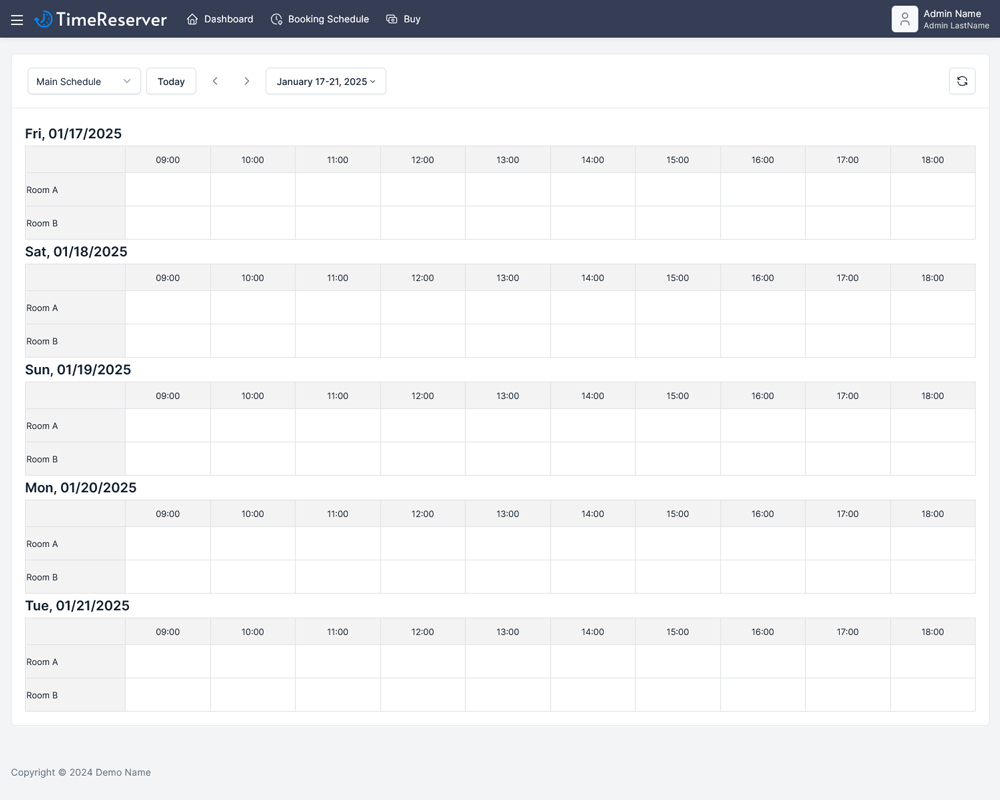Select Room A 09:00 slot on Friday 01/17

tap(168, 190)
